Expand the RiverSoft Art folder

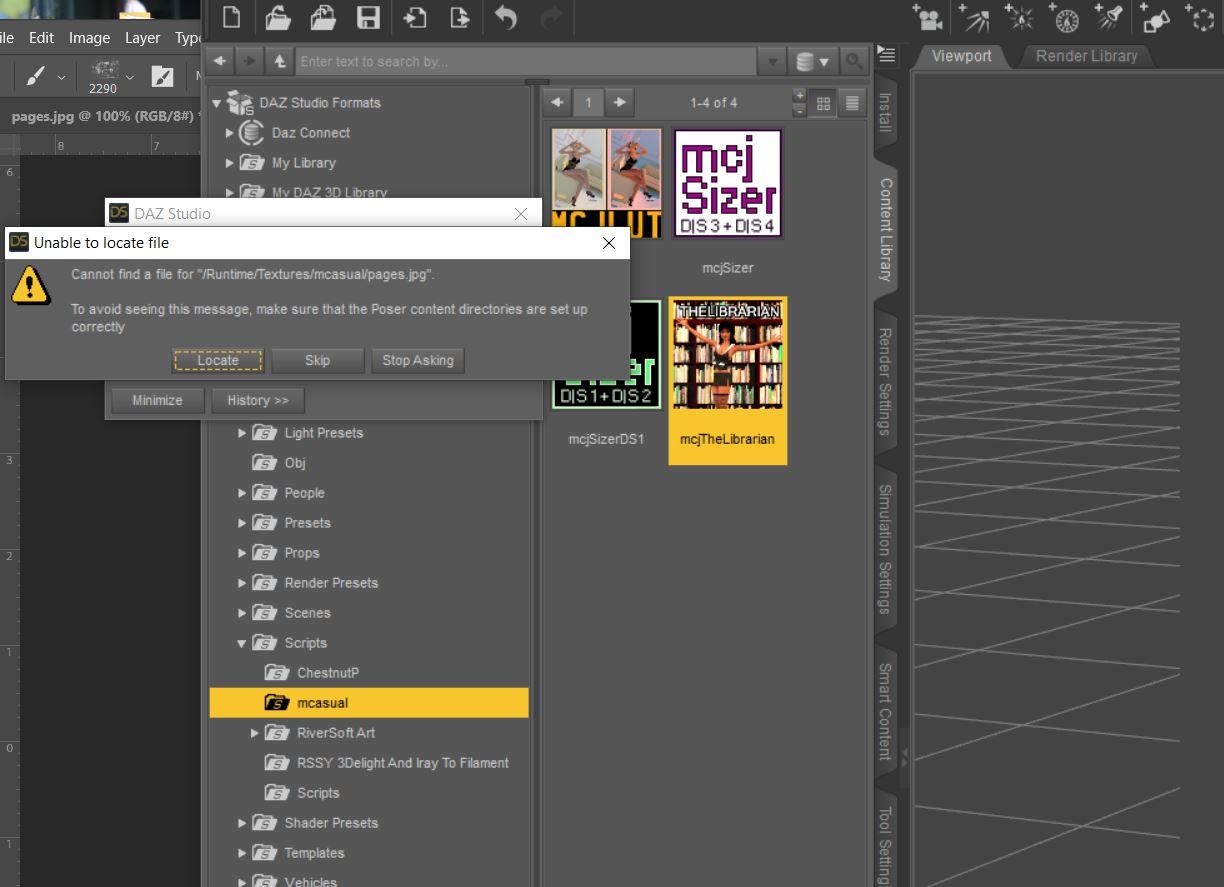(x=254, y=733)
